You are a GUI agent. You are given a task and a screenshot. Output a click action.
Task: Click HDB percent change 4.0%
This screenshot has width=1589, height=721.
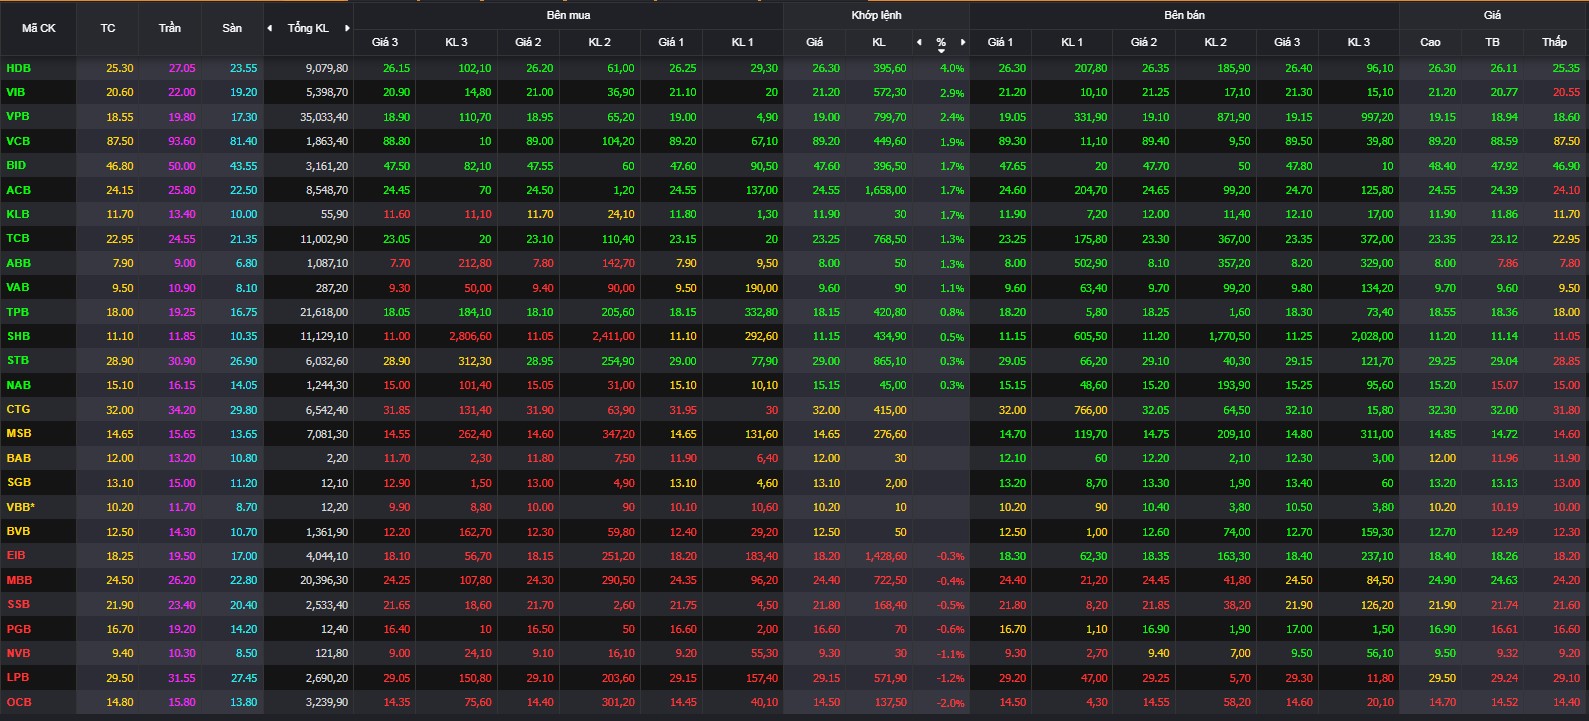952,69
